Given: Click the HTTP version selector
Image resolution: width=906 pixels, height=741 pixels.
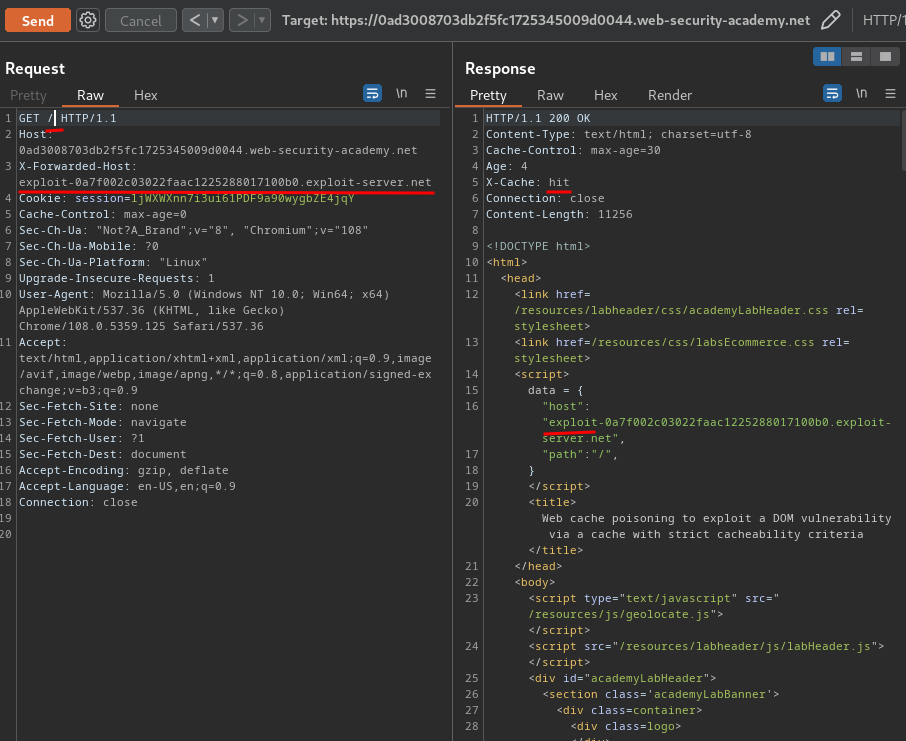Looking at the screenshot, I should (x=883, y=20).
